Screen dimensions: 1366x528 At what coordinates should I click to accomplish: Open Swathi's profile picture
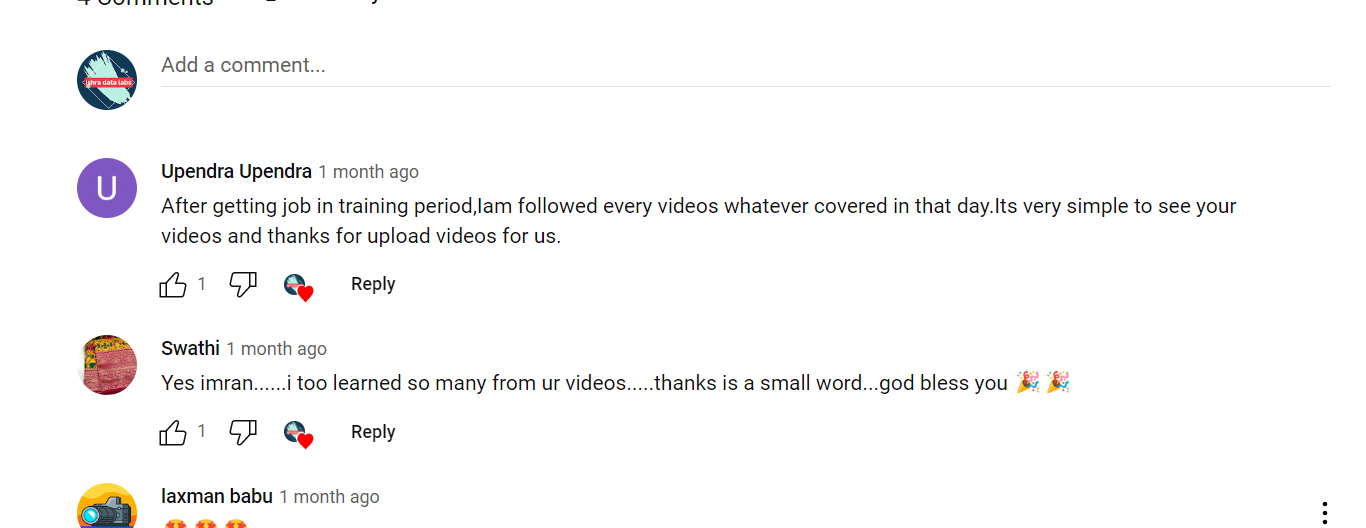[x=107, y=365]
